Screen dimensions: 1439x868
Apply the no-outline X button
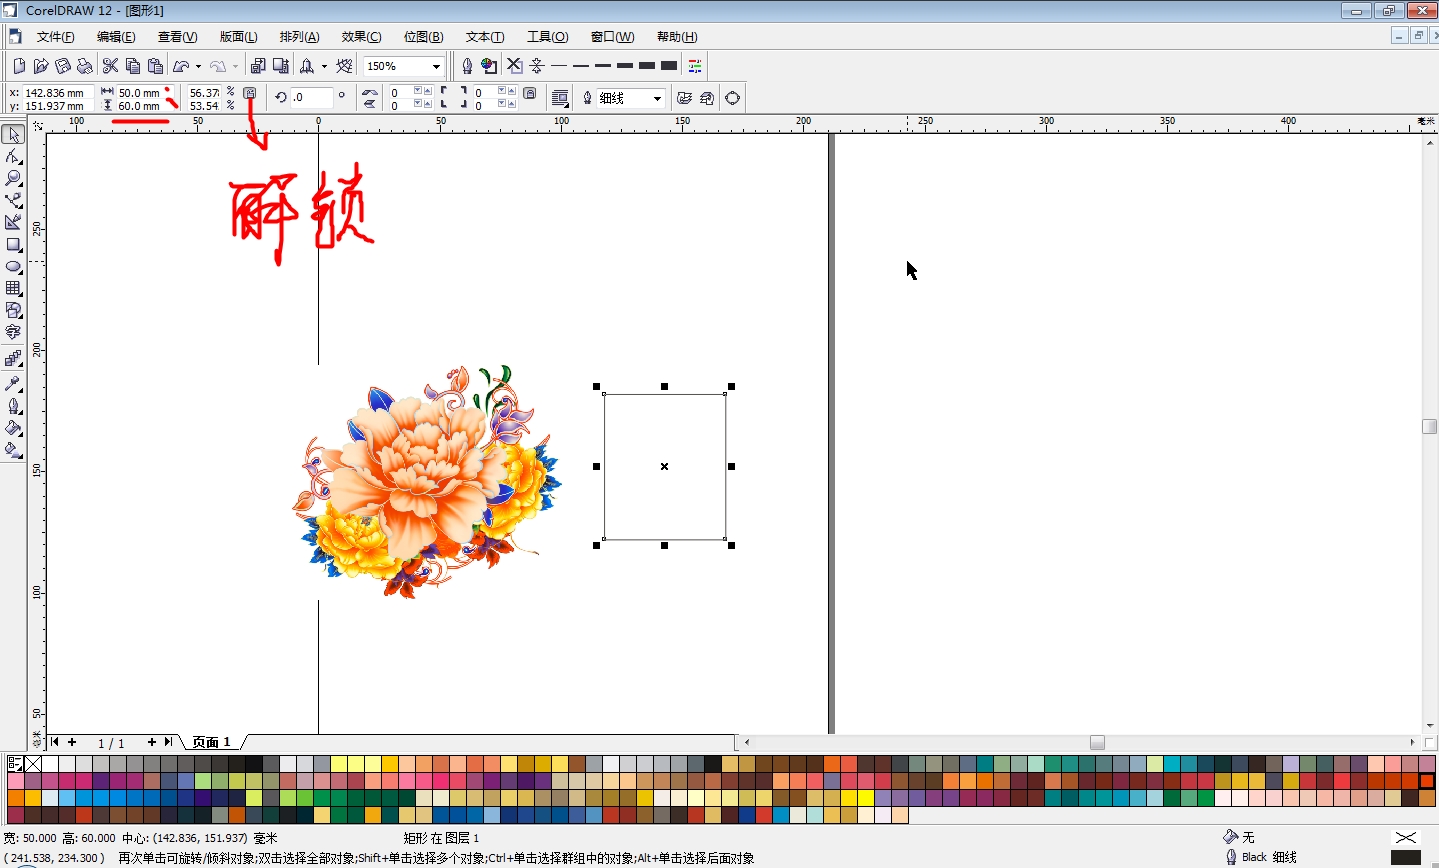pos(515,66)
